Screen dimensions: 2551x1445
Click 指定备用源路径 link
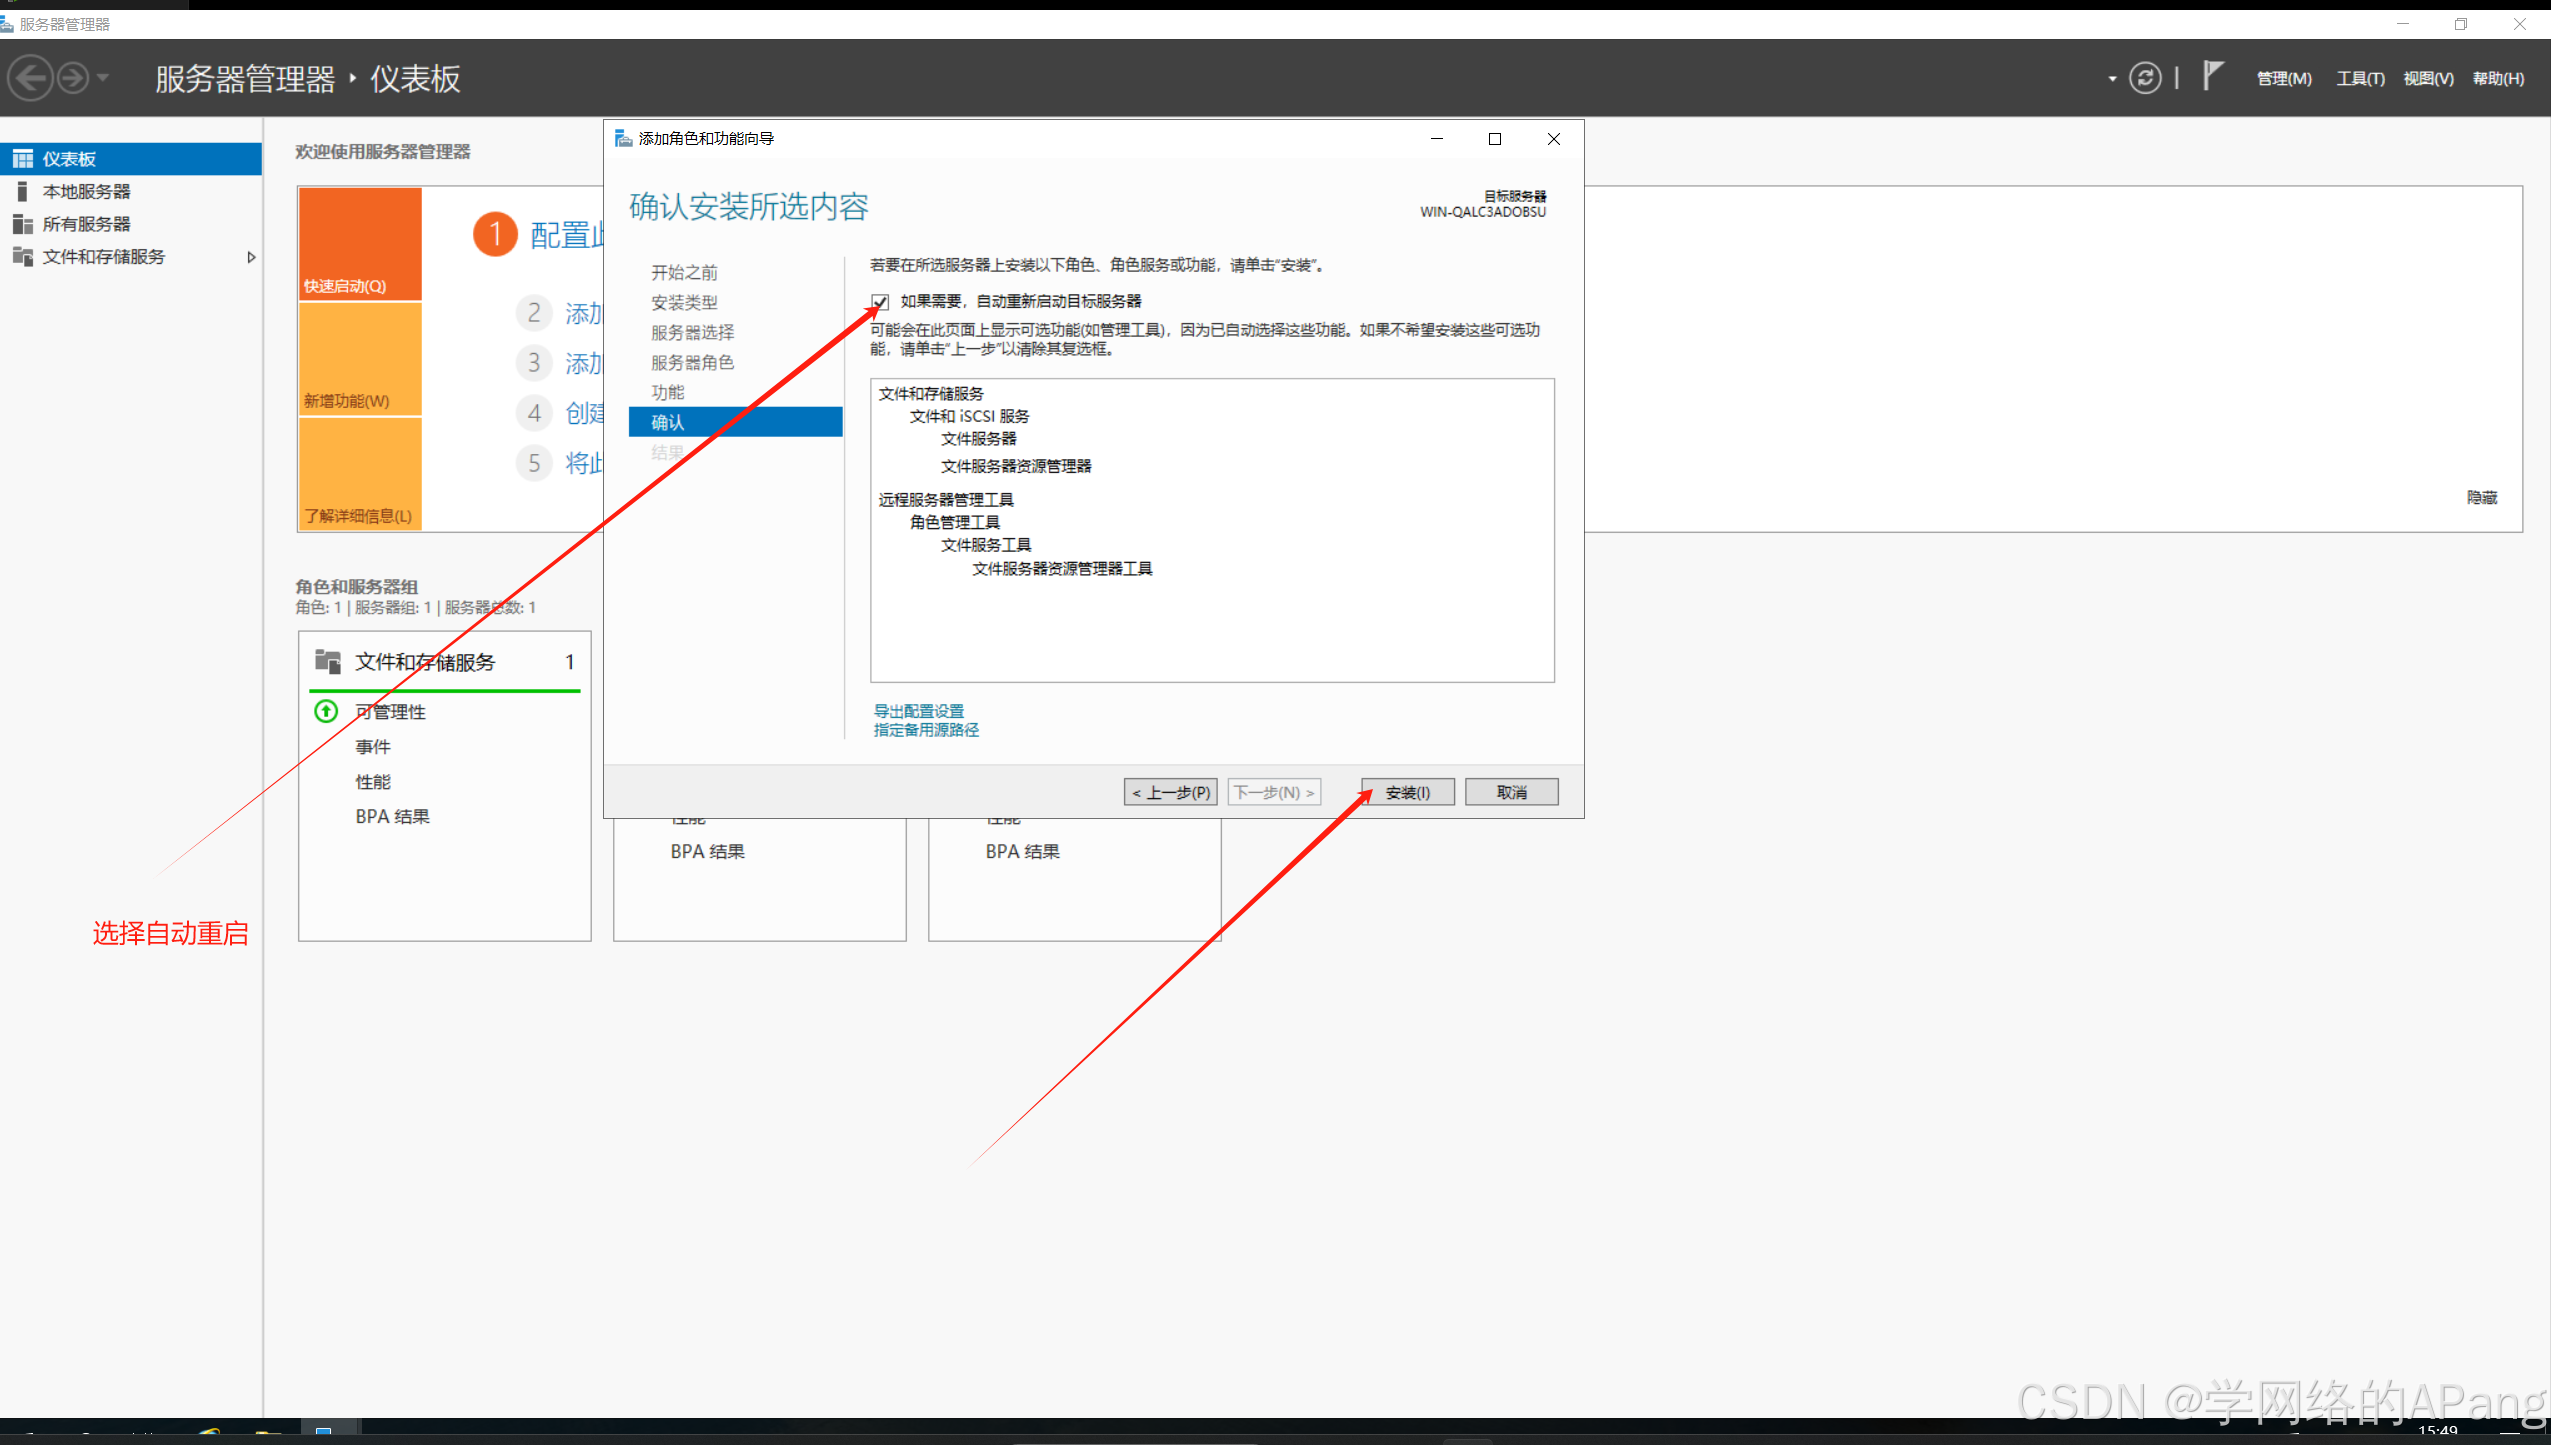pos(926,730)
